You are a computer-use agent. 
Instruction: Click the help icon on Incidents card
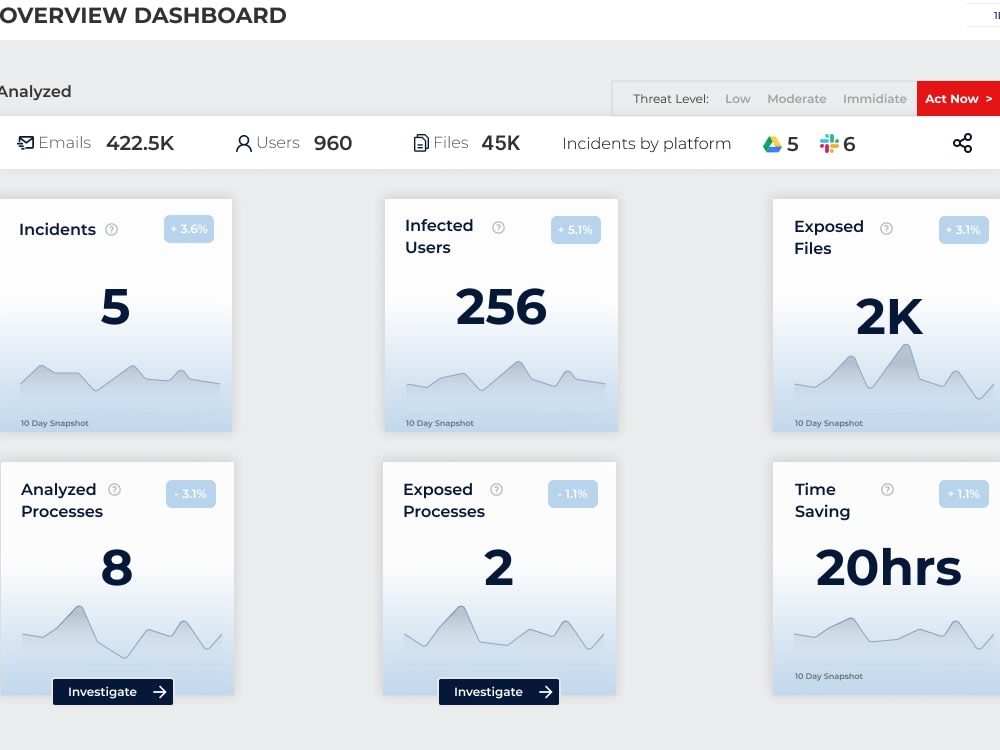click(113, 229)
